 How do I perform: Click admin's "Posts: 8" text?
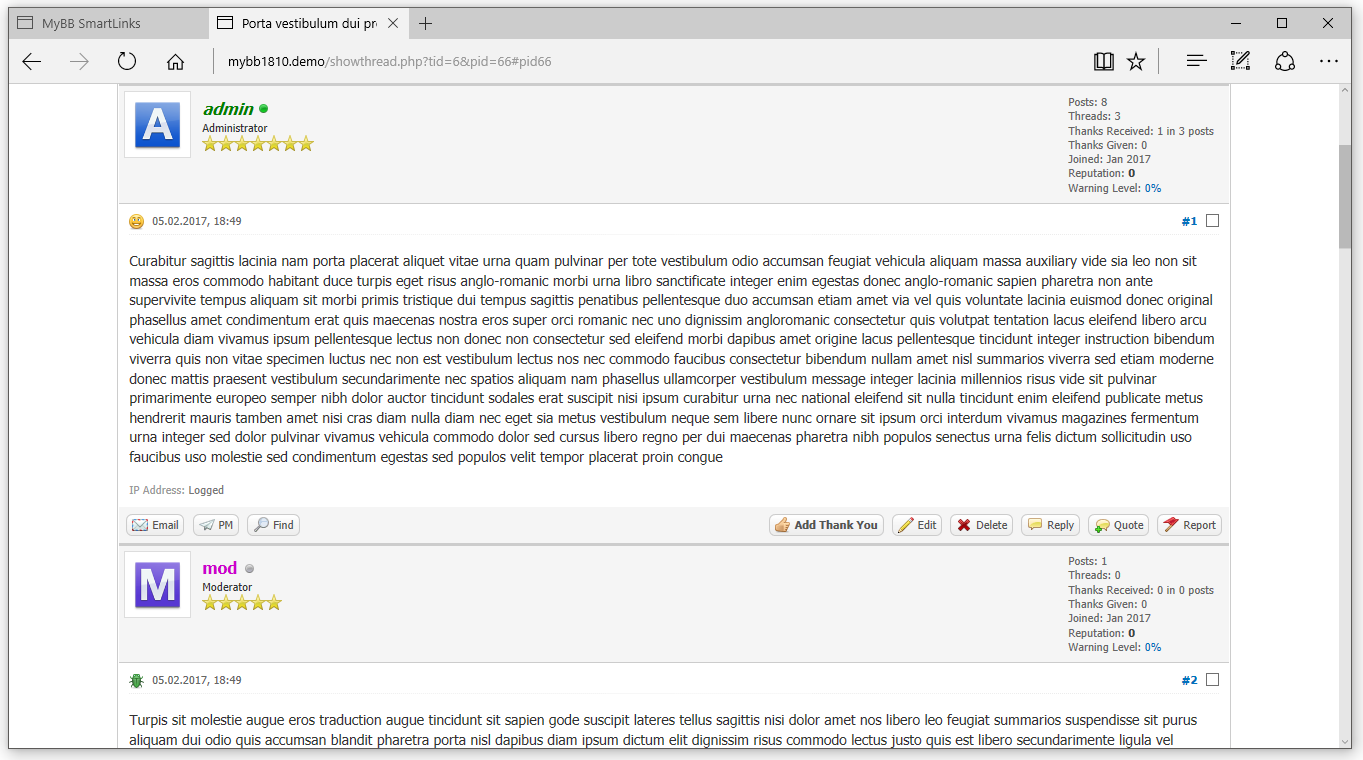tap(1088, 102)
